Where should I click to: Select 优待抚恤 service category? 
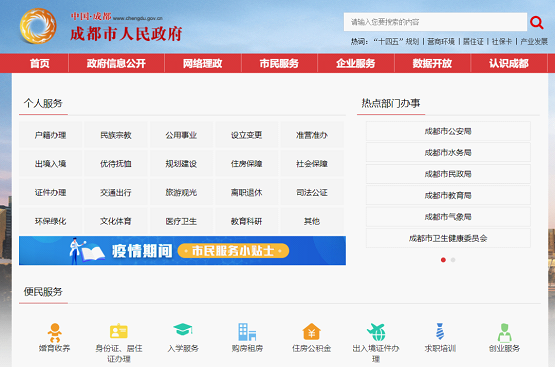(116, 164)
